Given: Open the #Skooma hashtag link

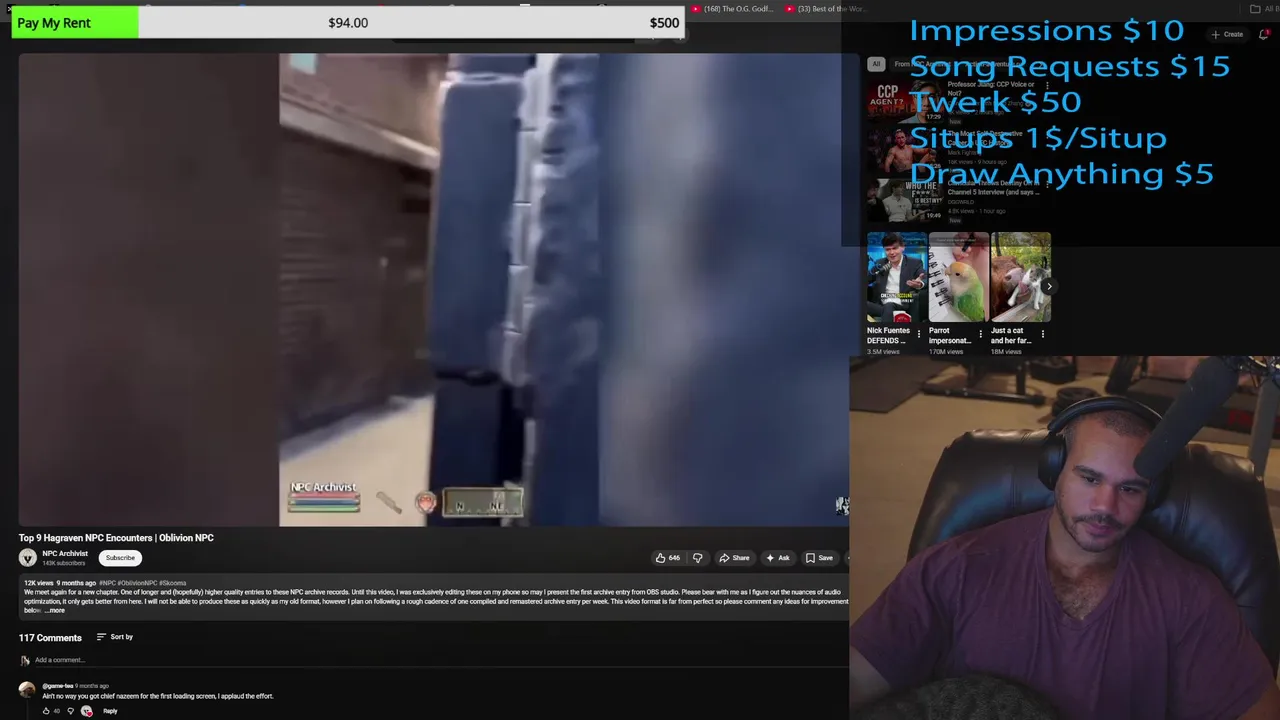Looking at the screenshot, I should (173, 583).
